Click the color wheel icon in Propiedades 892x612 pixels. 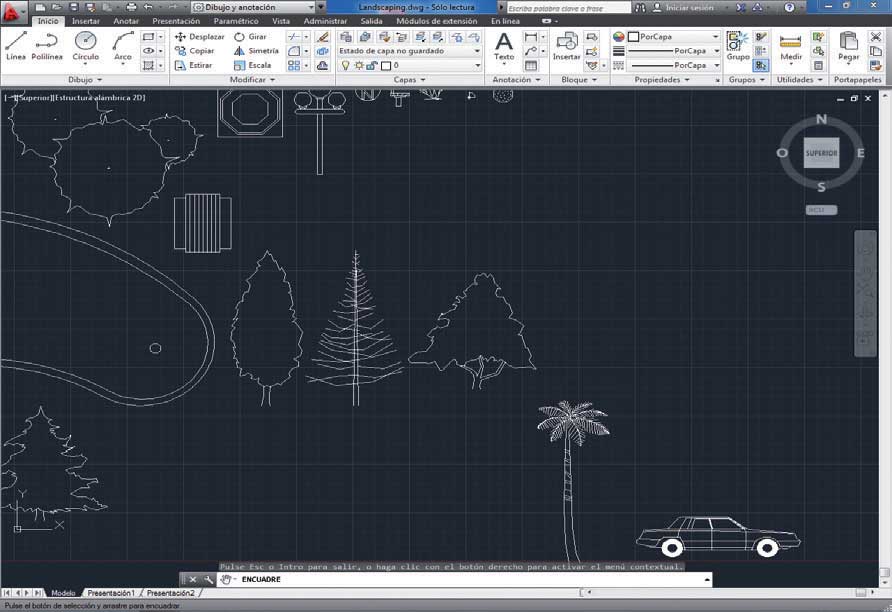pyautogui.click(x=618, y=36)
